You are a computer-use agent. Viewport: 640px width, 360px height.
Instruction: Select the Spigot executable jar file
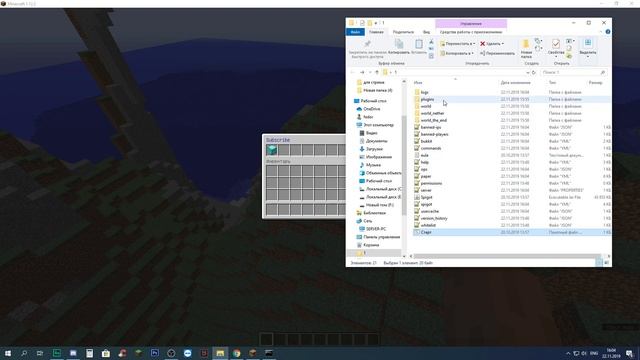coord(426,197)
